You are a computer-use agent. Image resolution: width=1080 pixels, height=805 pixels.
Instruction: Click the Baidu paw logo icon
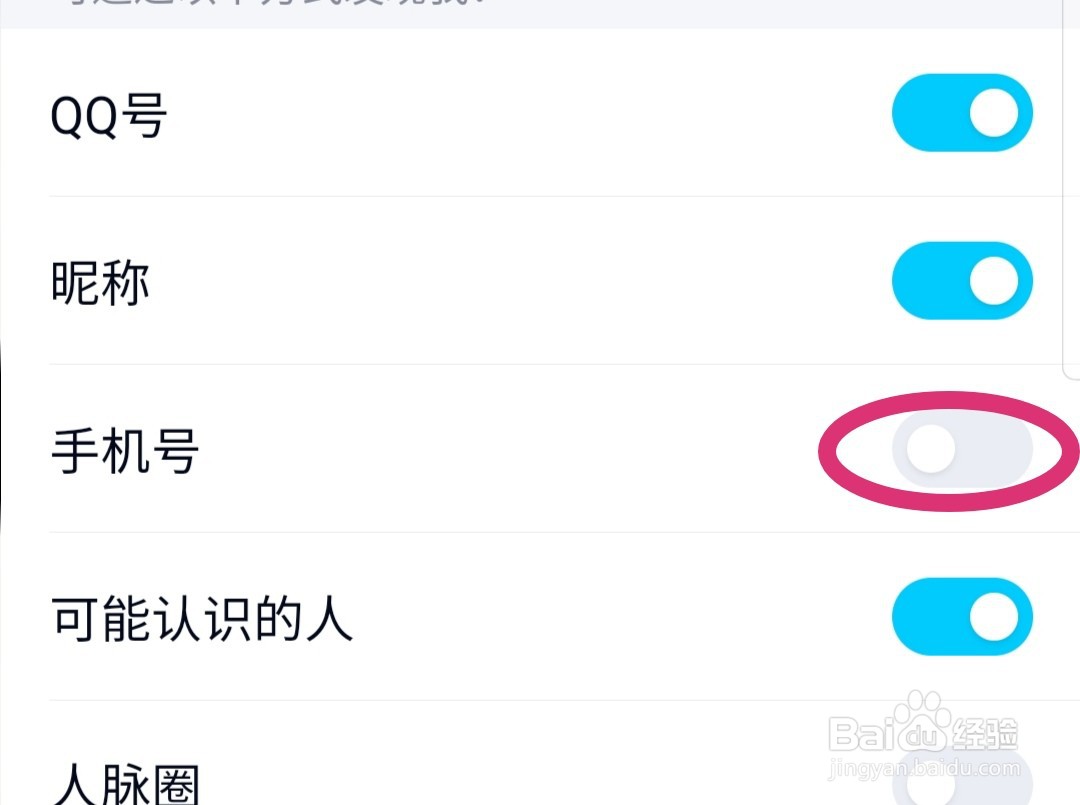point(922,722)
